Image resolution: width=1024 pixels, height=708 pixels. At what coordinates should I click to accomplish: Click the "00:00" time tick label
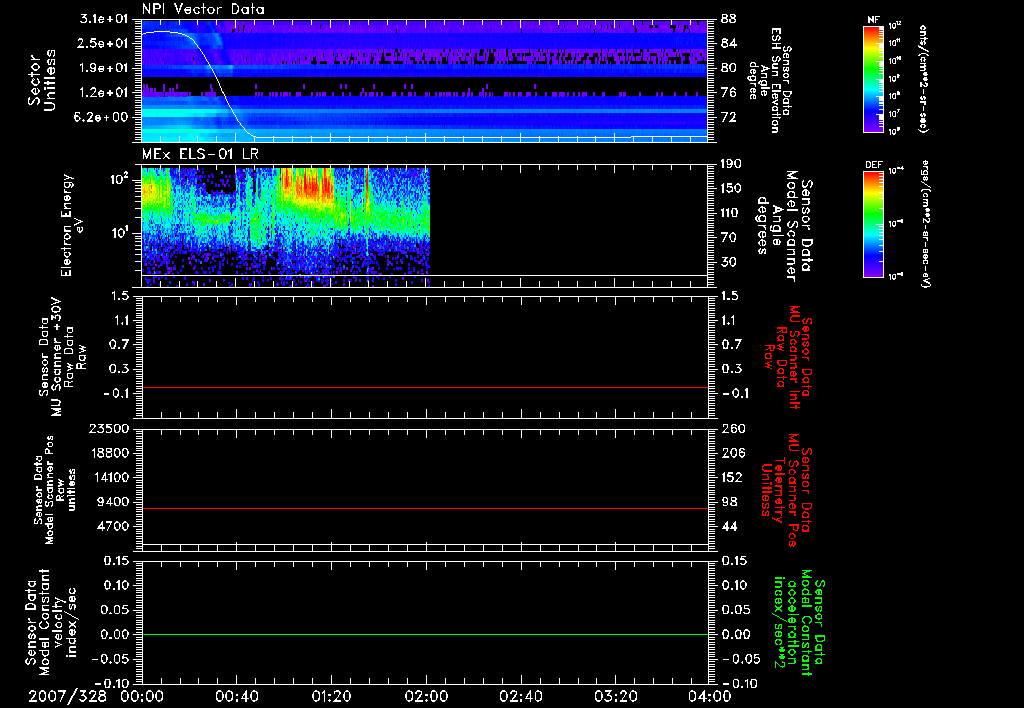coord(142,696)
